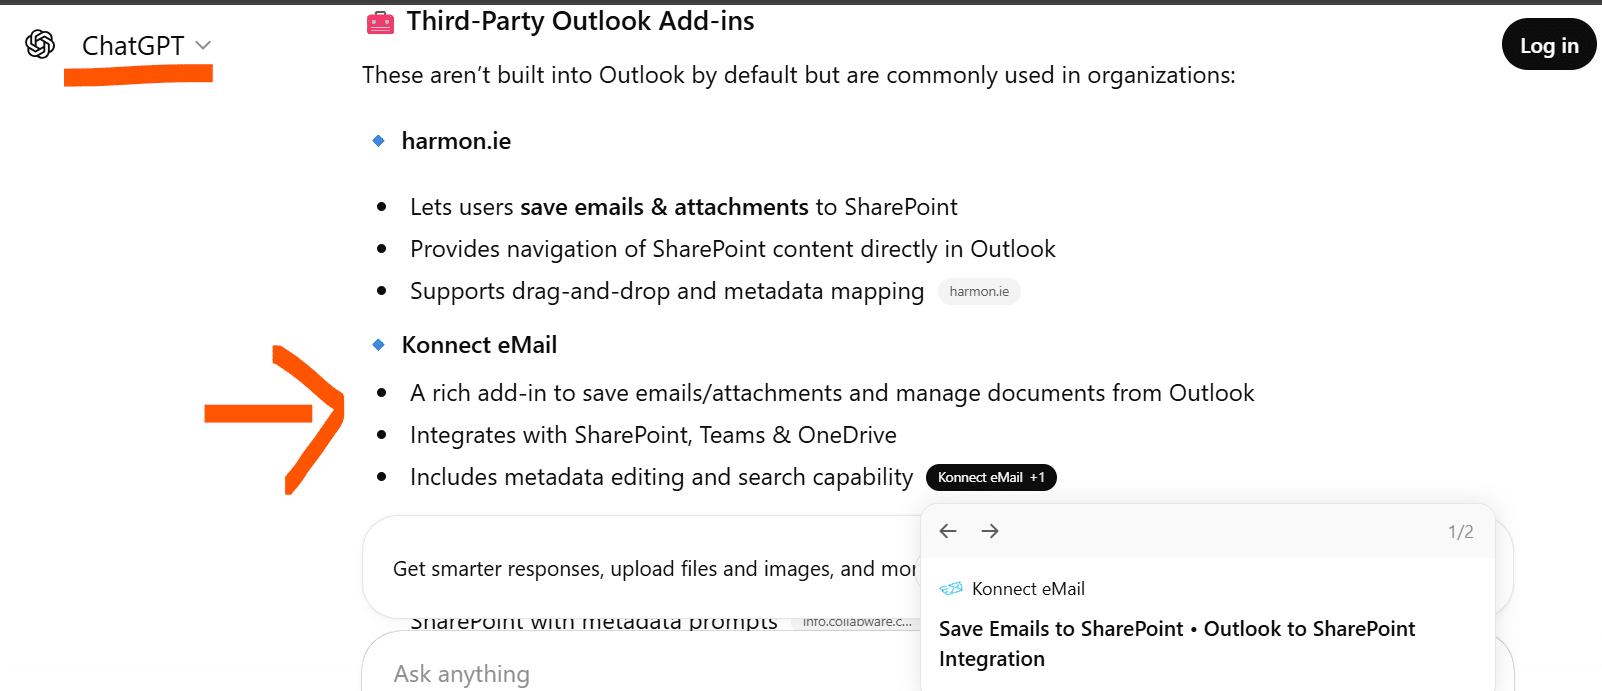Select the Konnect eMail section heading

tap(479, 345)
